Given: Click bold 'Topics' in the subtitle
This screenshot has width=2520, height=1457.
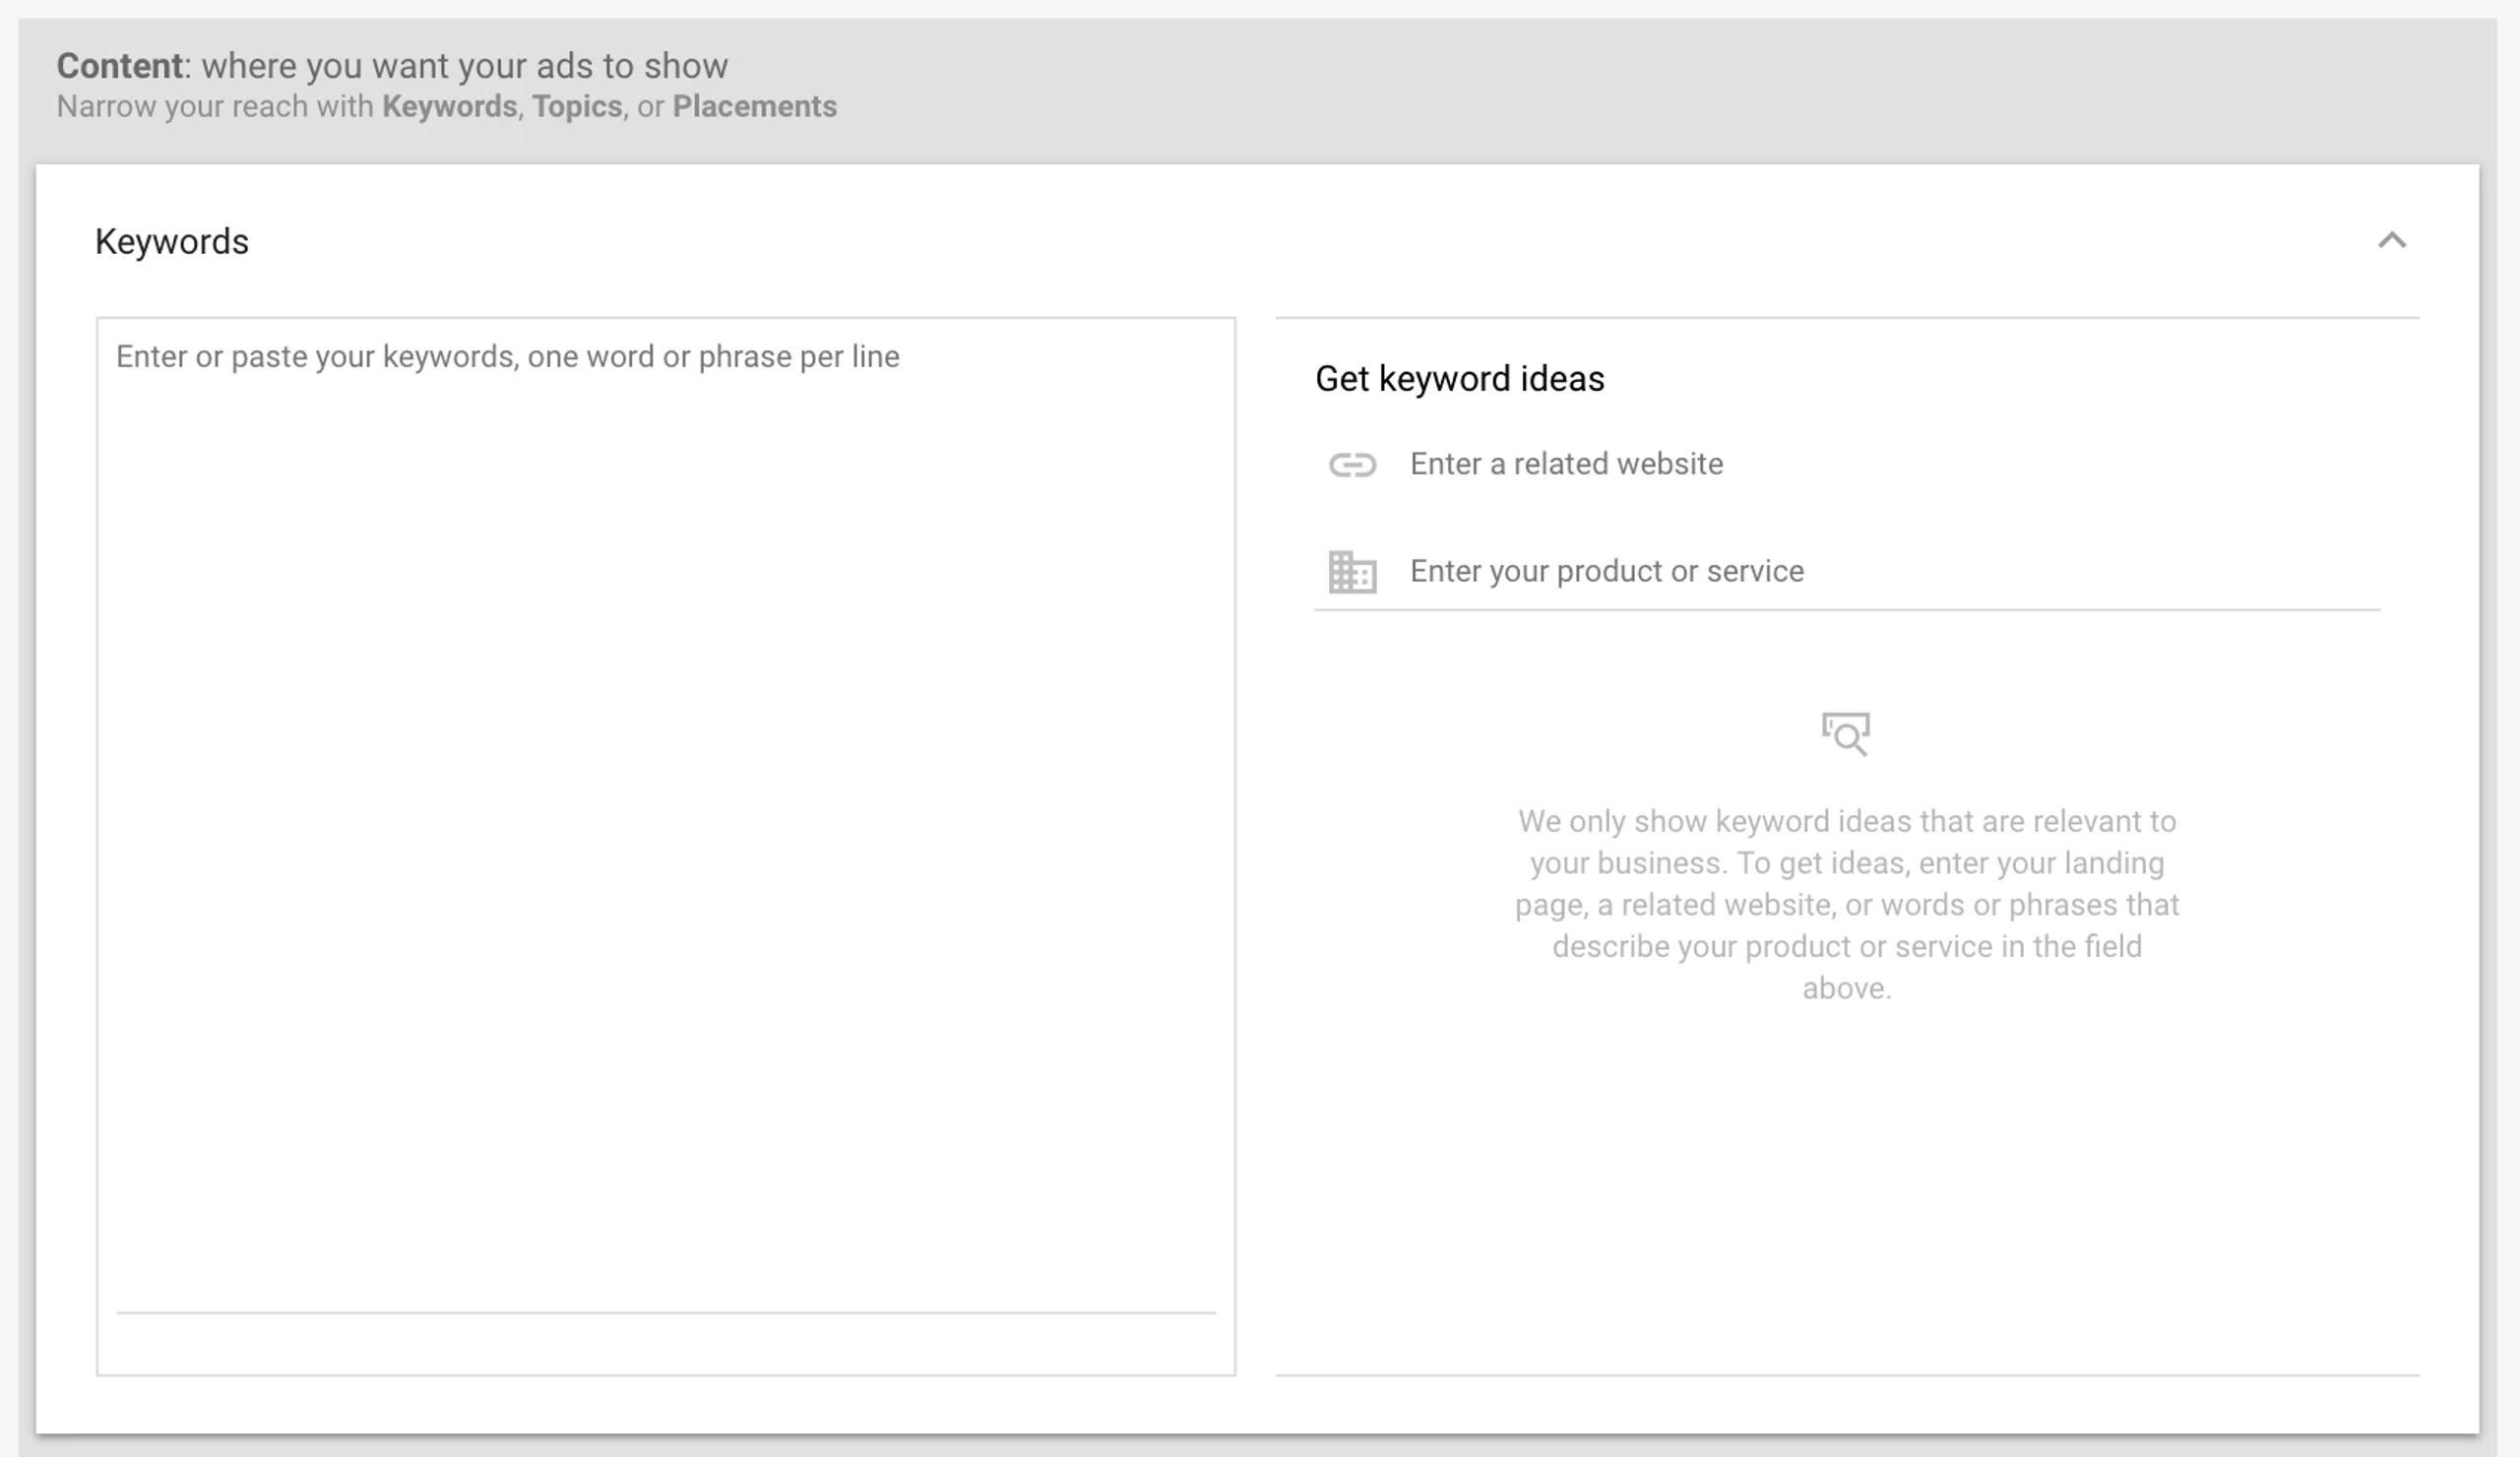Looking at the screenshot, I should pyautogui.click(x=577, y=107).
